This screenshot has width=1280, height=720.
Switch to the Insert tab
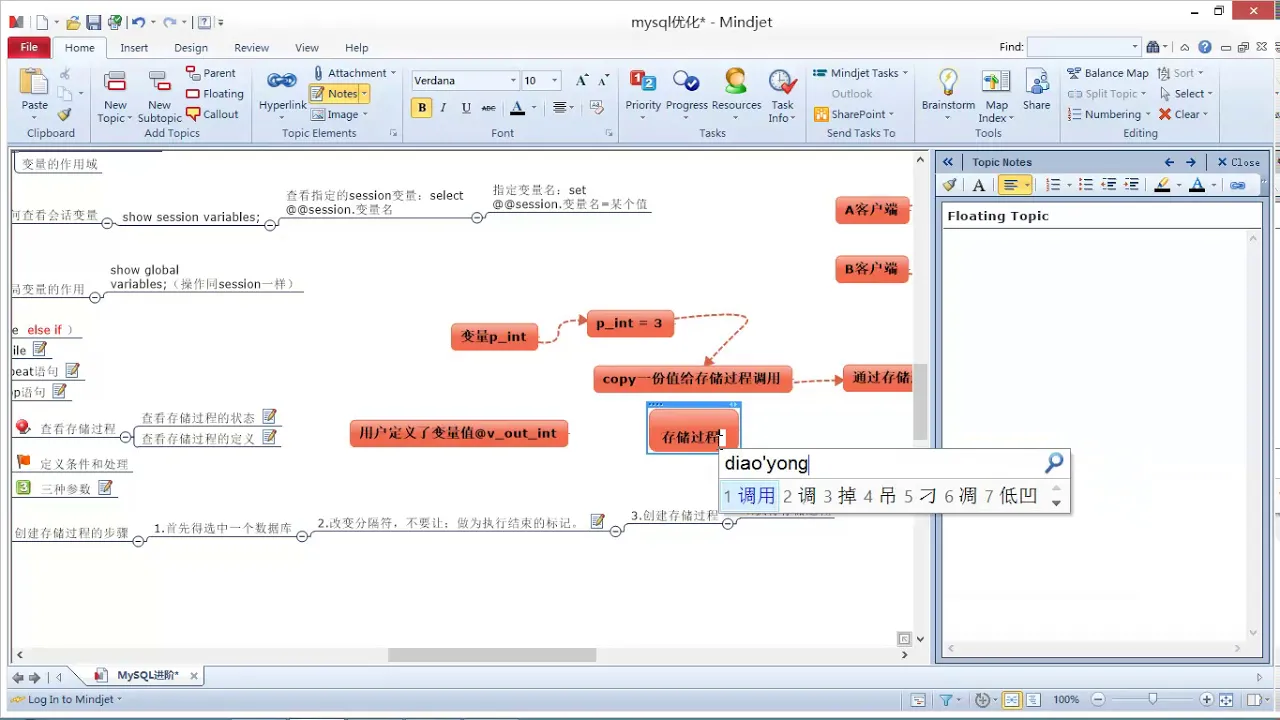tap(134, 47)
